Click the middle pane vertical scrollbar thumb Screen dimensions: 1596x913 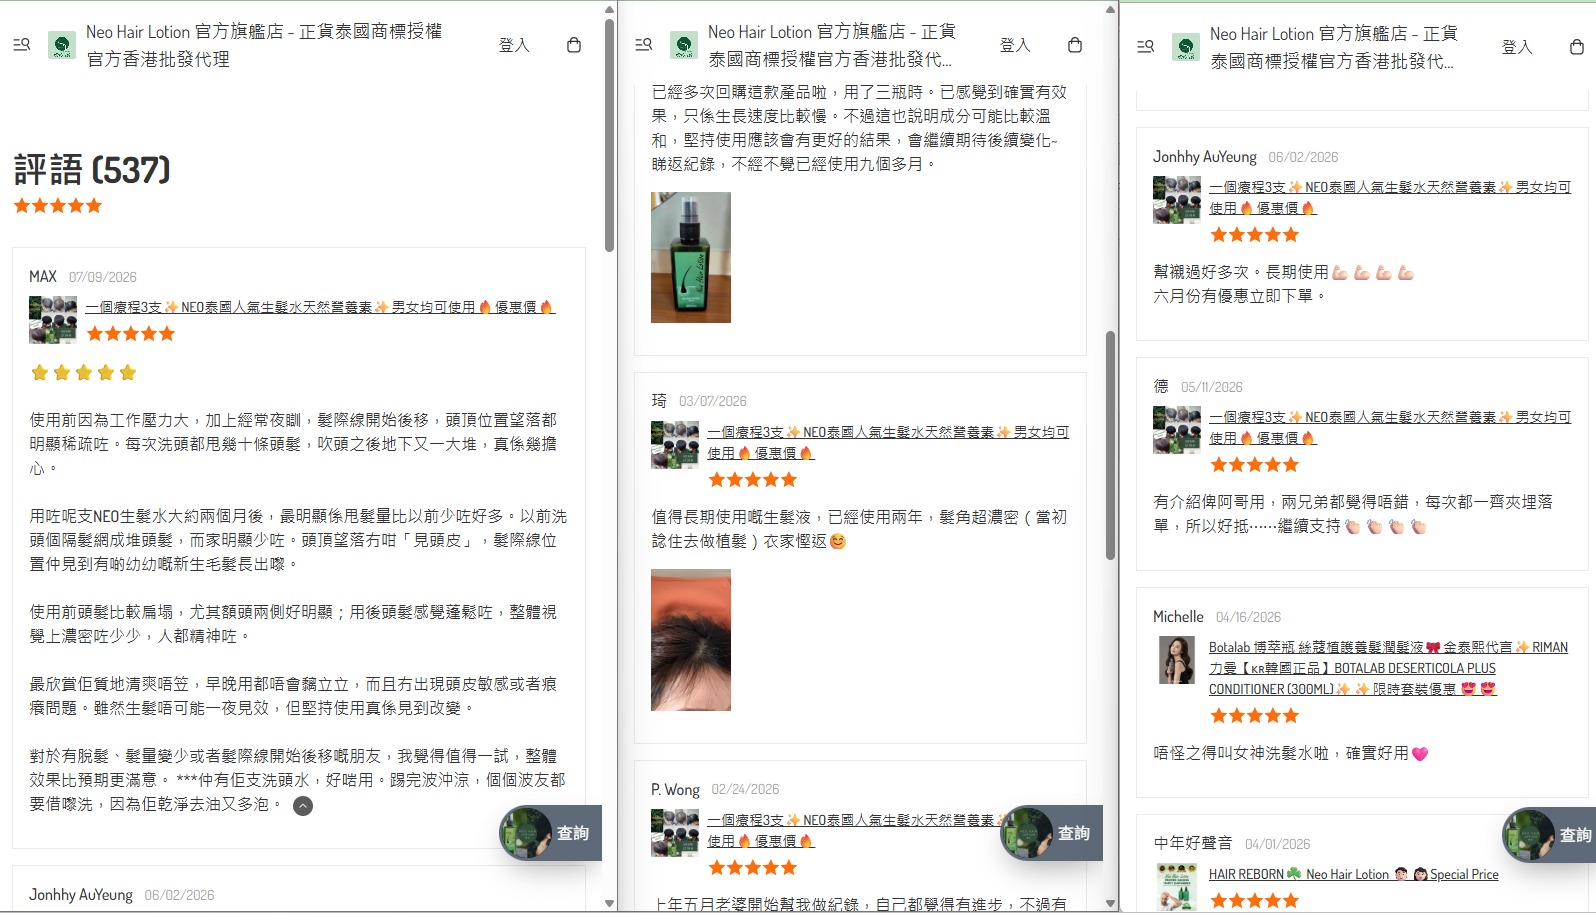1110,445
